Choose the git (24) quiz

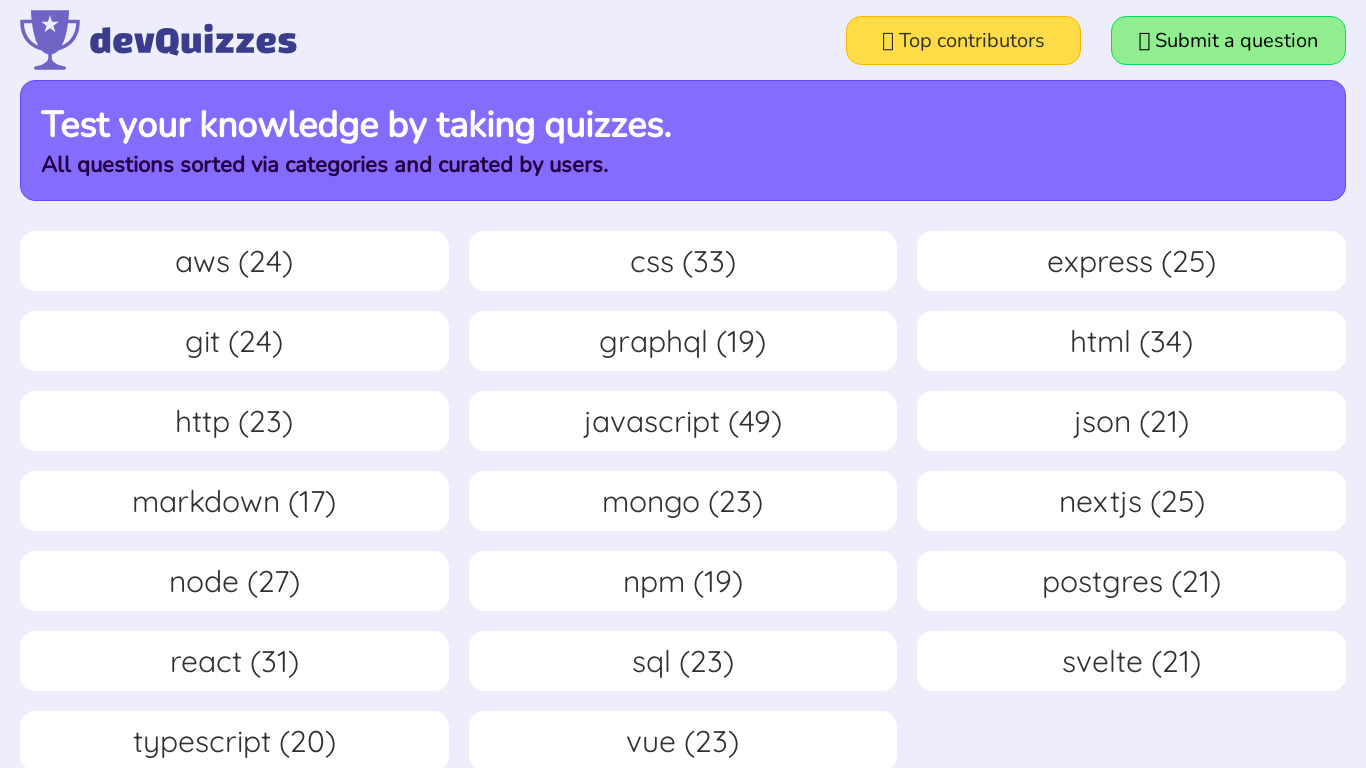(x=234, y=342)
